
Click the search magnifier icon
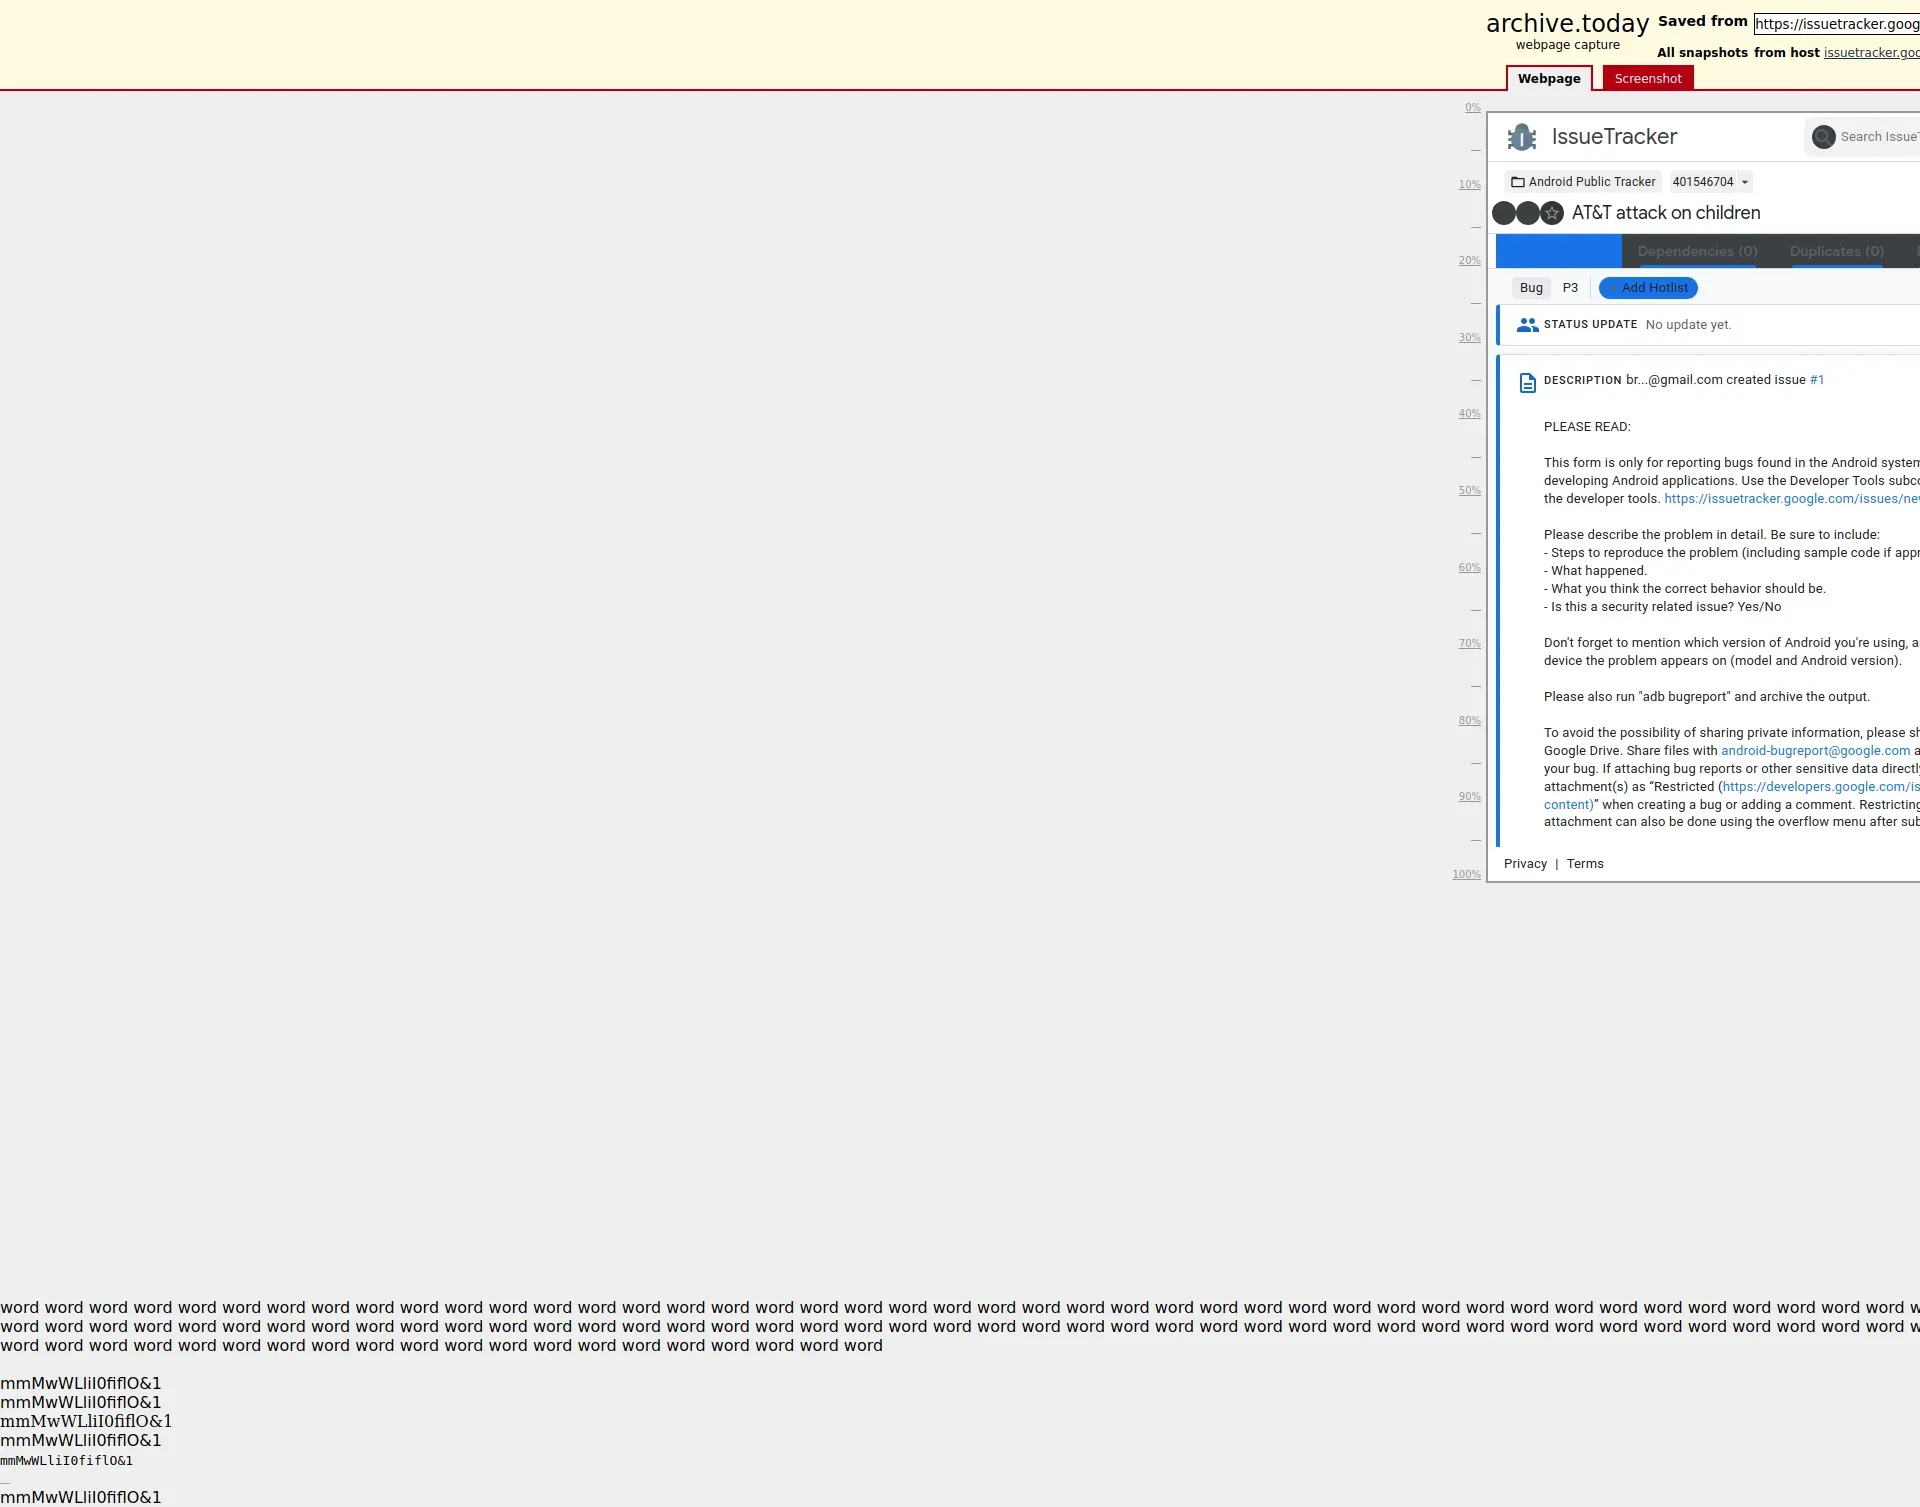(x=1823, y=137)
